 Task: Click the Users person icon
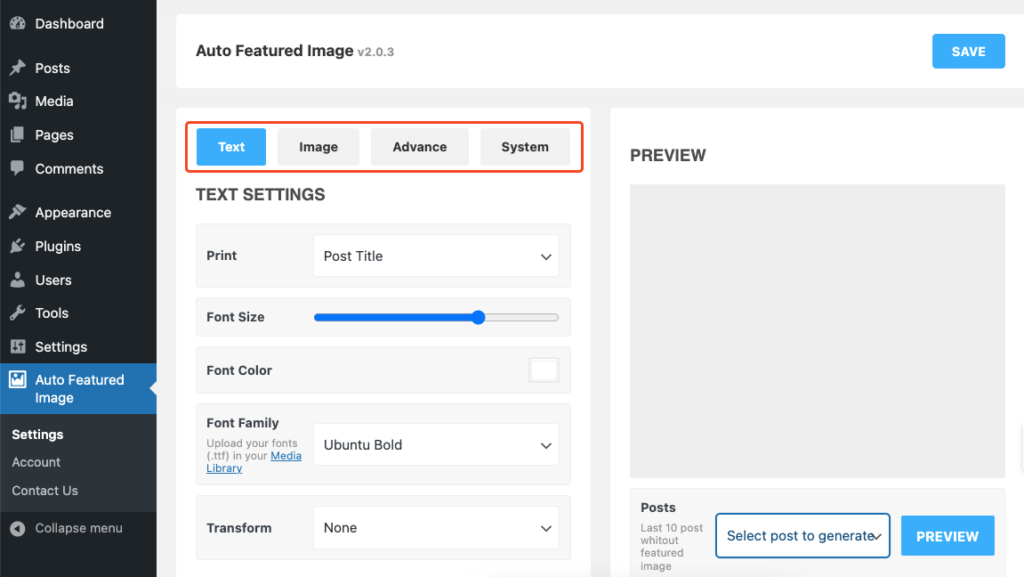click(18, 280)
